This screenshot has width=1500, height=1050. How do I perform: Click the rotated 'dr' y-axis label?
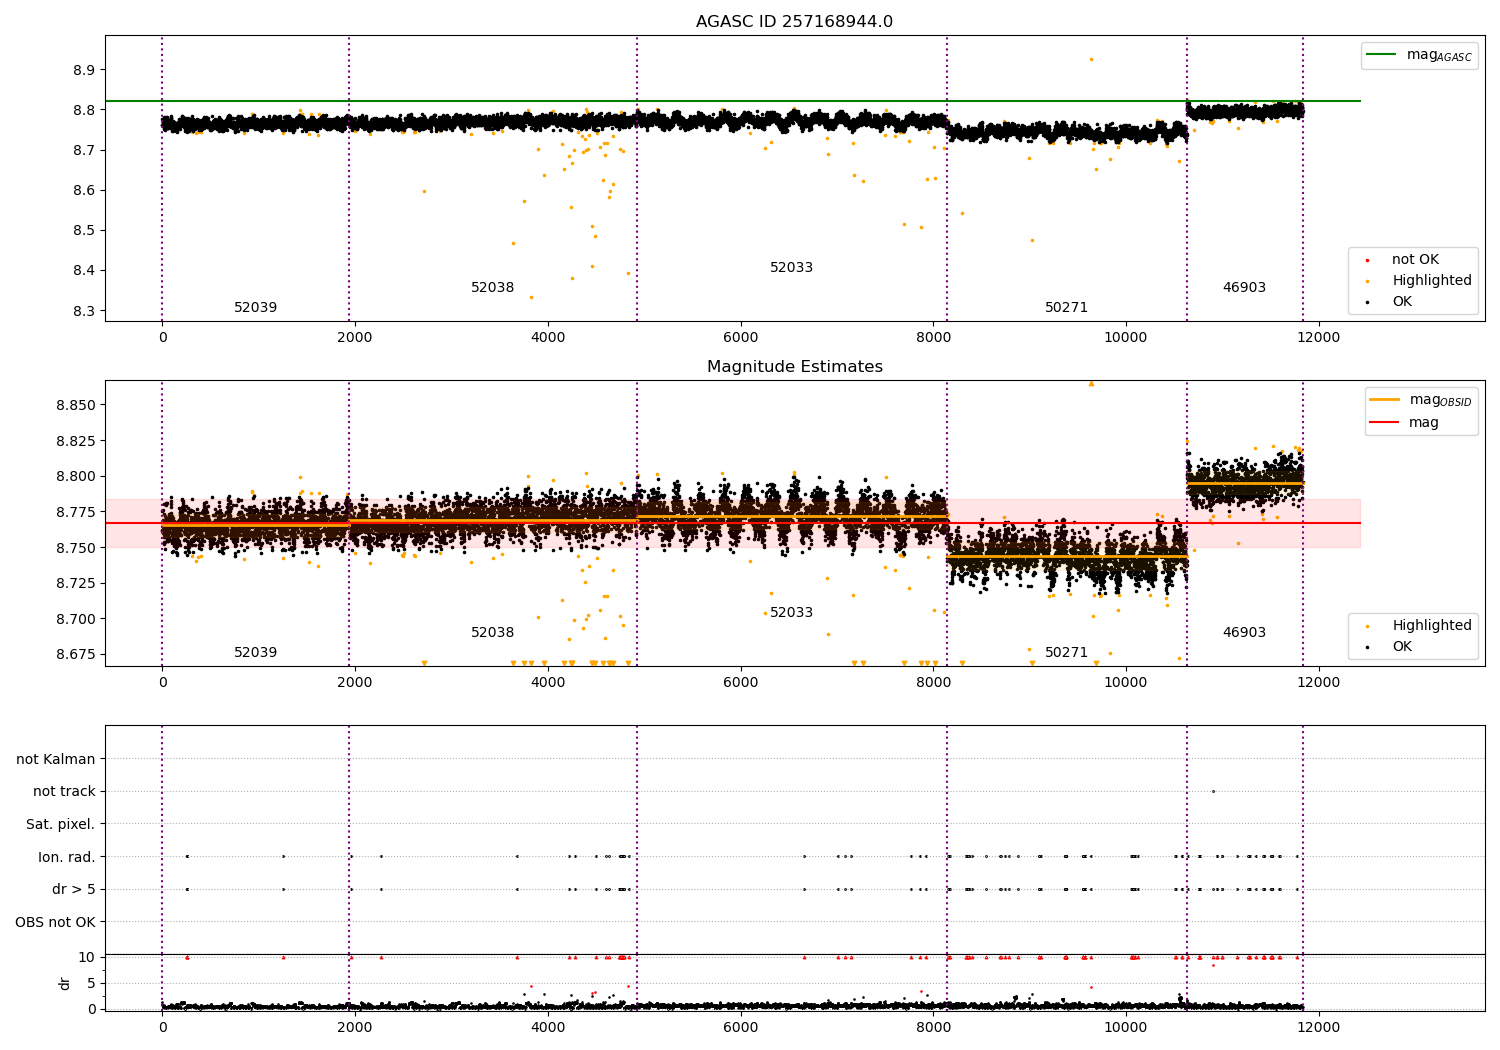click(65, 983)
